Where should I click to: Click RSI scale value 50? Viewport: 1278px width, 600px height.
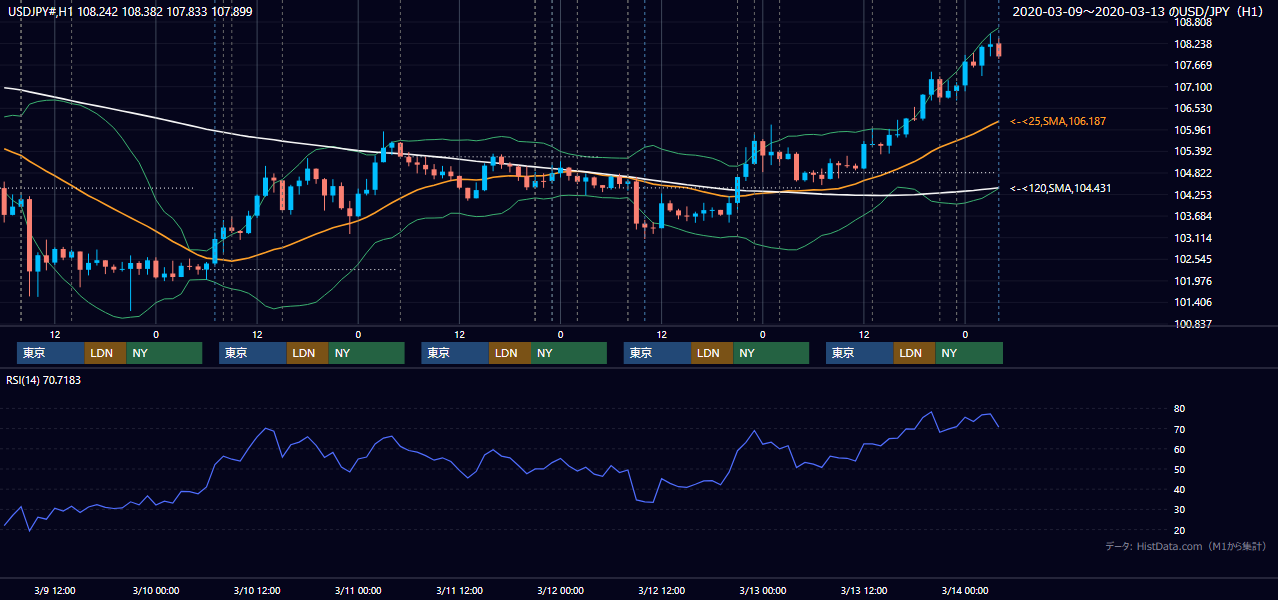click(1180, 469)
